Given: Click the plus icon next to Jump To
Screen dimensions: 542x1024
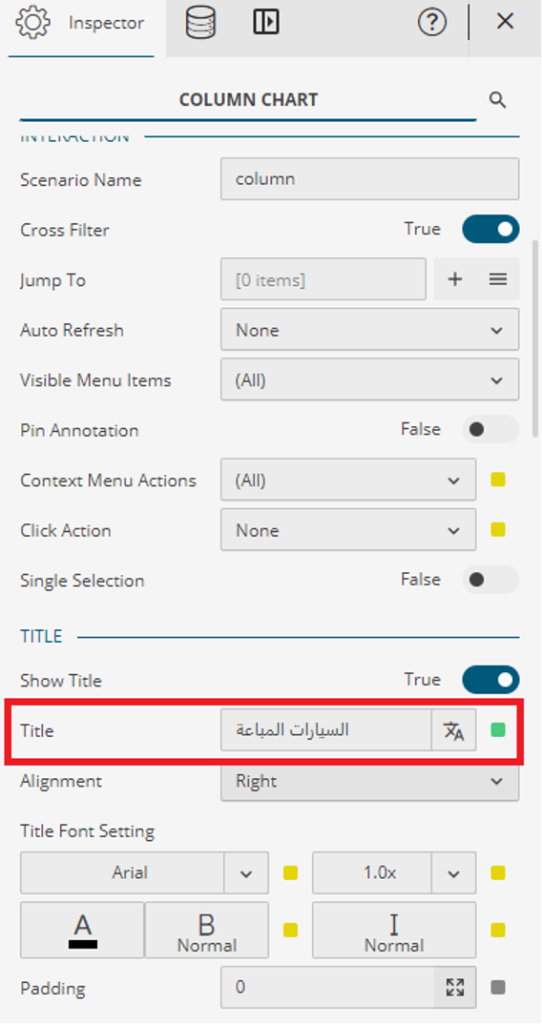Looking at the screenshot, I should click(454, 280).
